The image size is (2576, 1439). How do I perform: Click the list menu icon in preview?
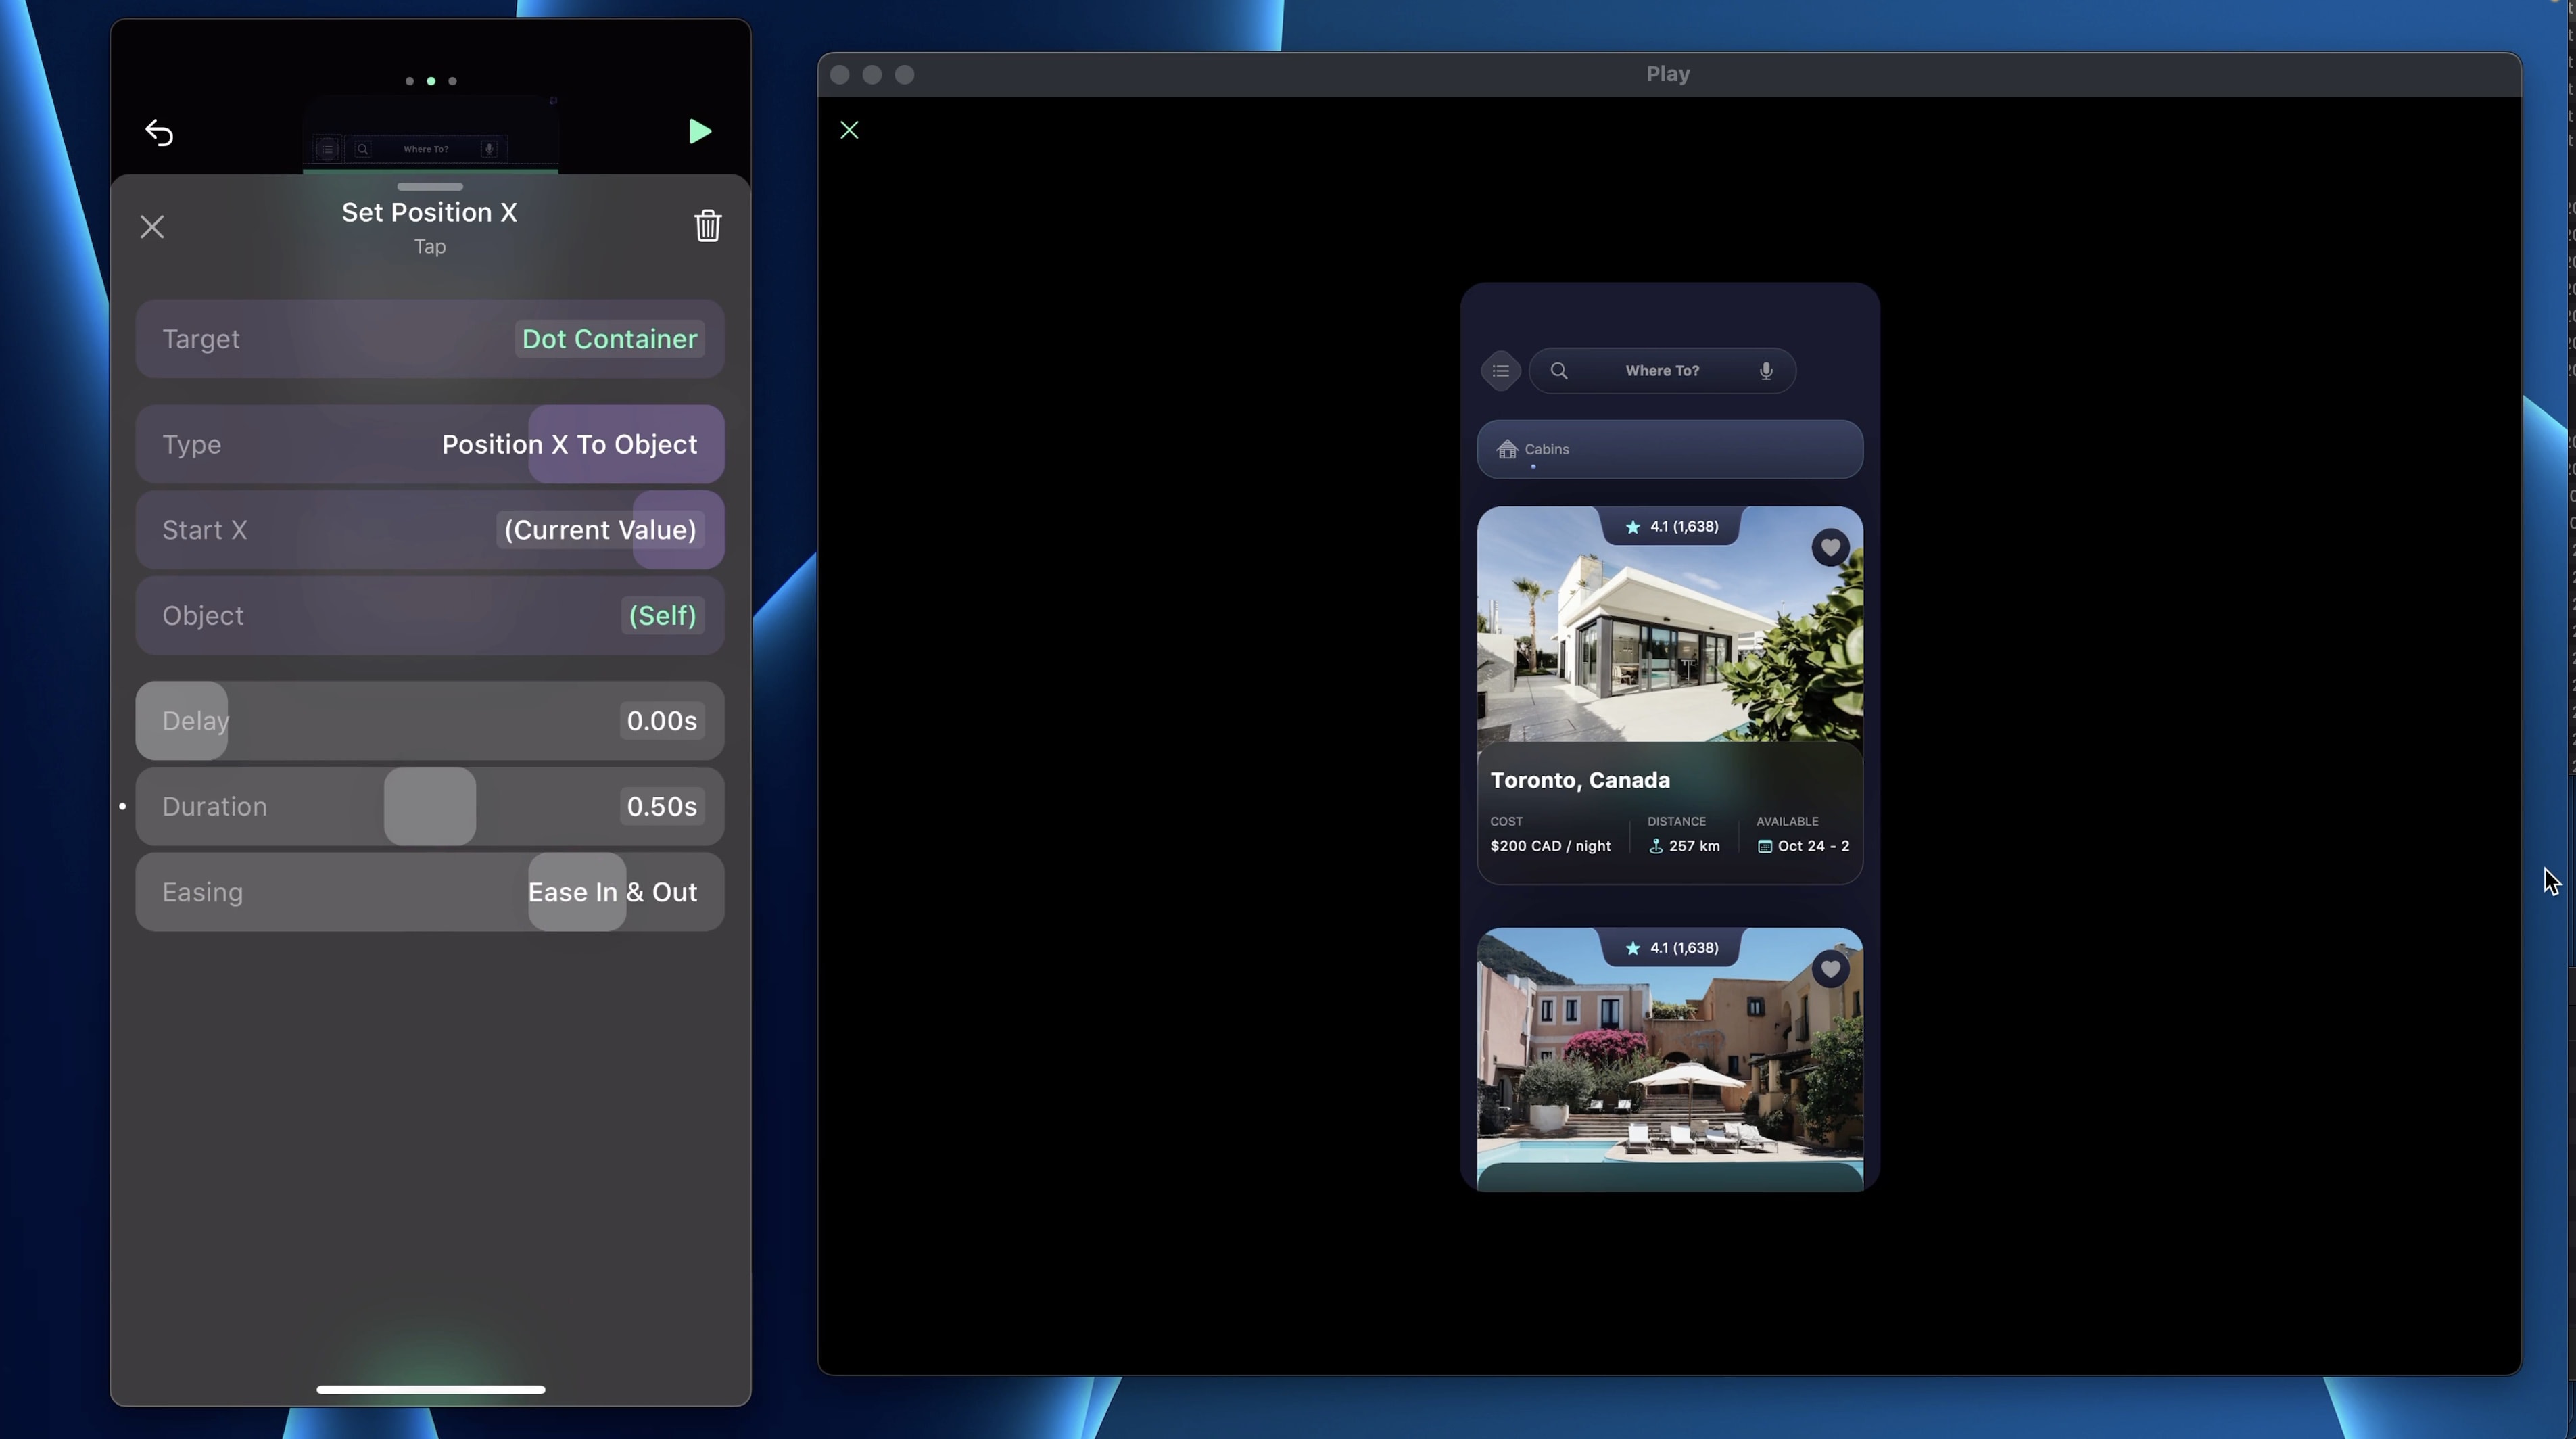tap(1500, 371)
